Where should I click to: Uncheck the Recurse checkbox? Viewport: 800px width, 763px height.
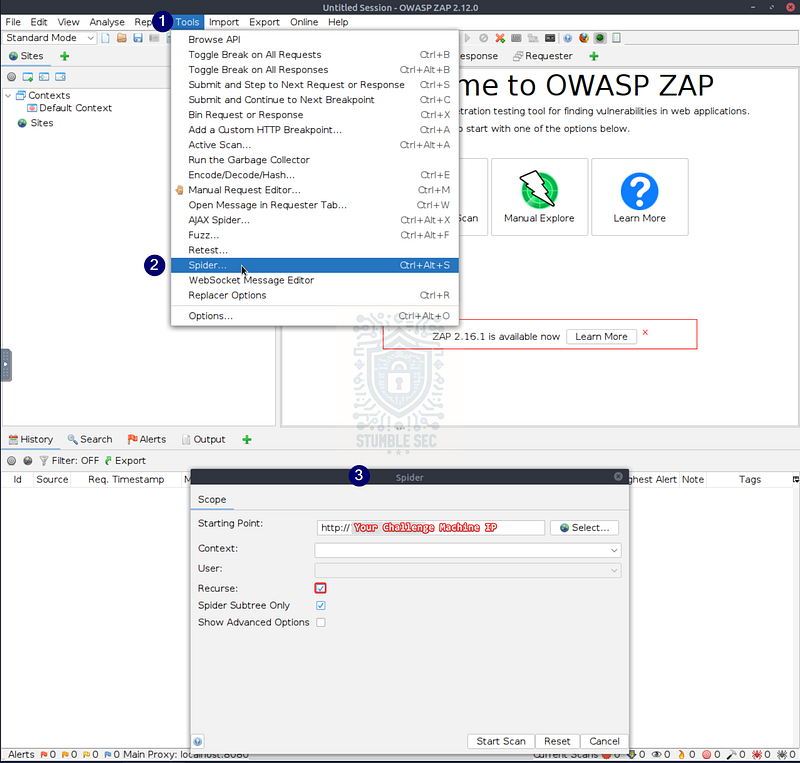(x=320, y=588)
